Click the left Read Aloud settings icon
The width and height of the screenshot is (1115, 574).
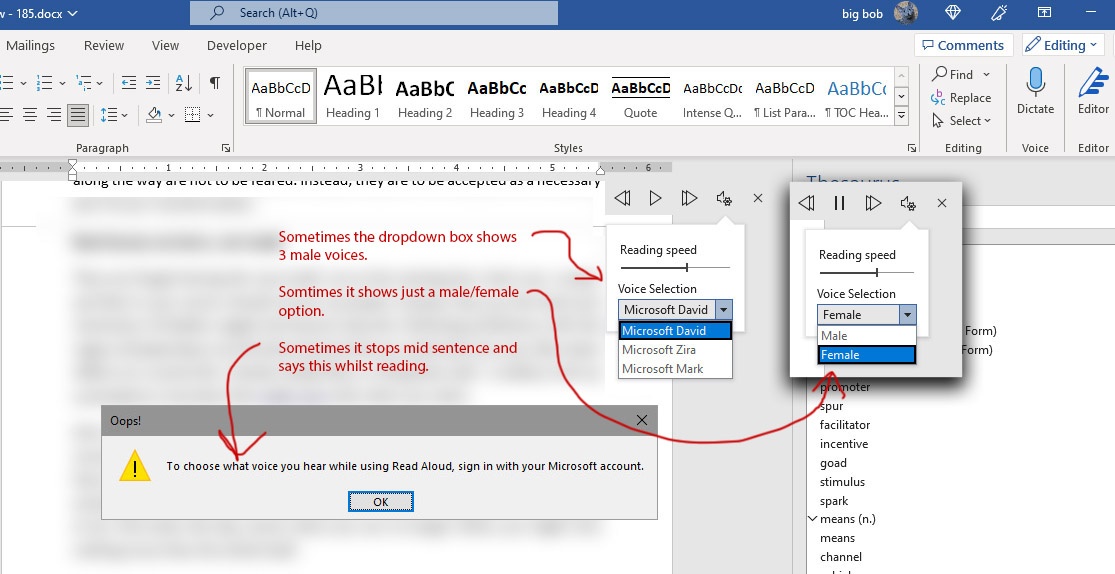pyautogui.click(x=724, y=198)
